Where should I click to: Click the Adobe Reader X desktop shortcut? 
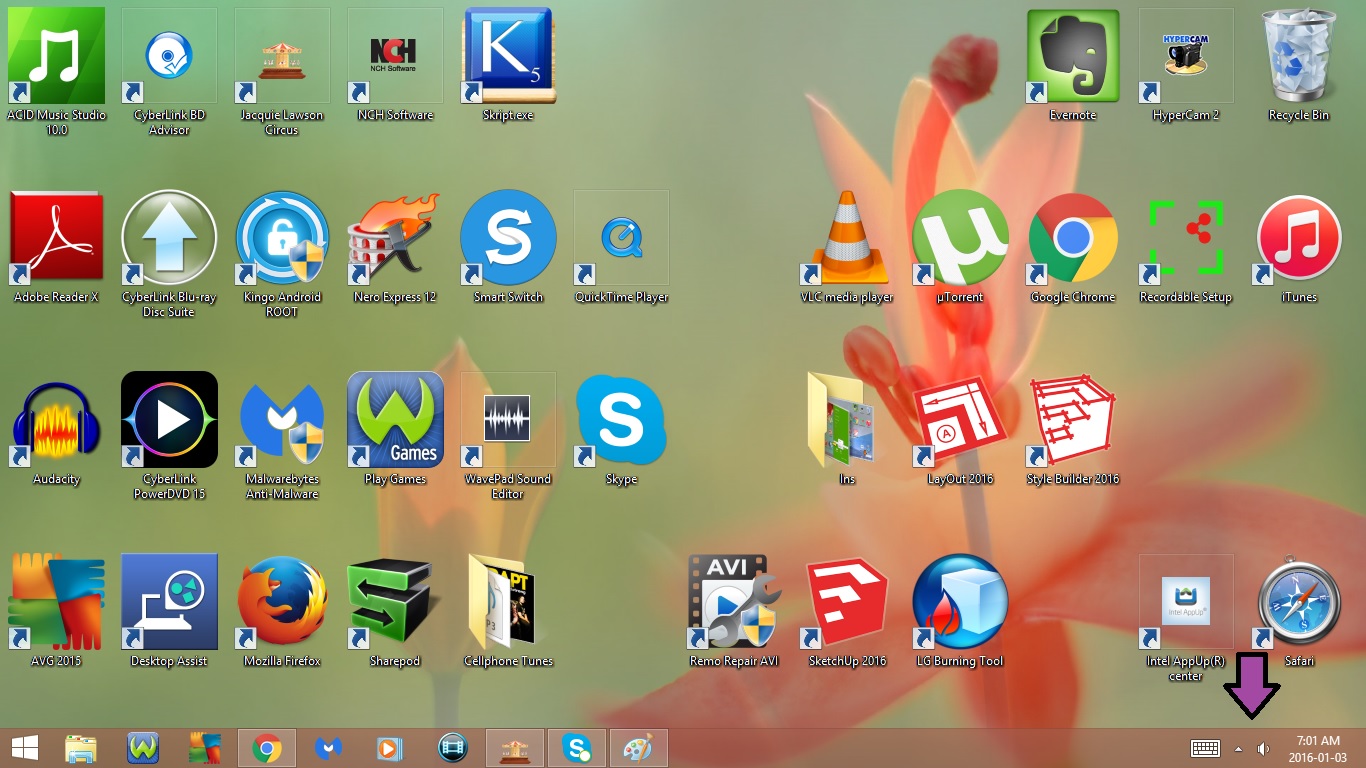tap(56, 238)
